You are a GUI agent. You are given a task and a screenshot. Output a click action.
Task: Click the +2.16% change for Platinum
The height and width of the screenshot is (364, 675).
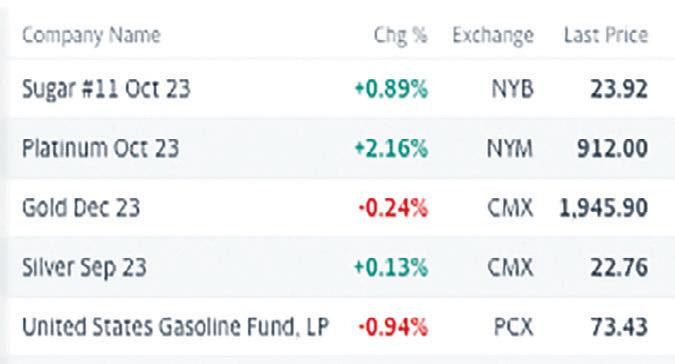click(x=391, y=148)
